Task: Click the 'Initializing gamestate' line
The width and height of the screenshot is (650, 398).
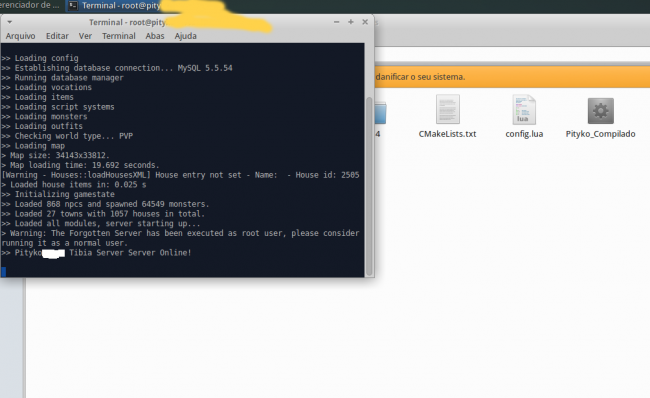Action: point(58,194)
